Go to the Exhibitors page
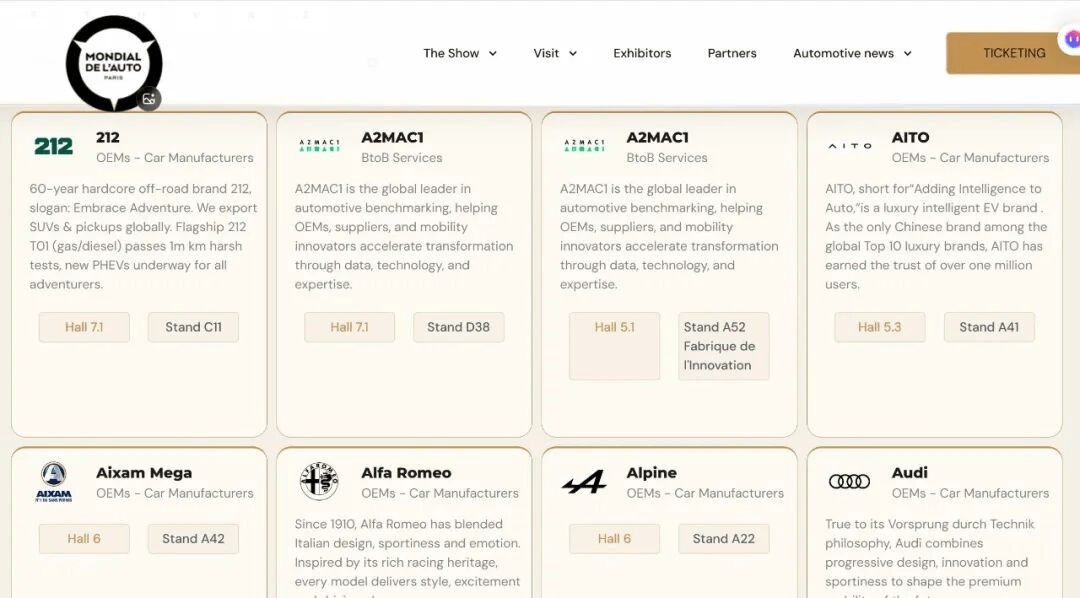1080x598 pixels. click(642, 53)
